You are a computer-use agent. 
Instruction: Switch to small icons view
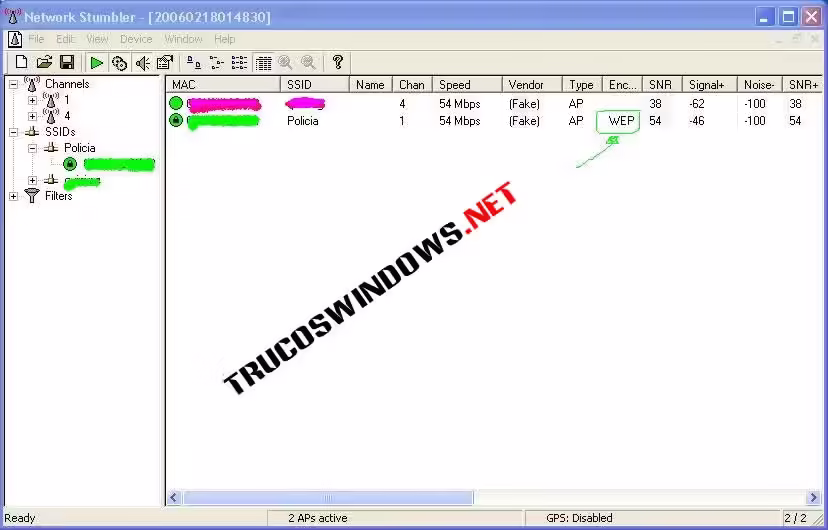click(217, 63)
